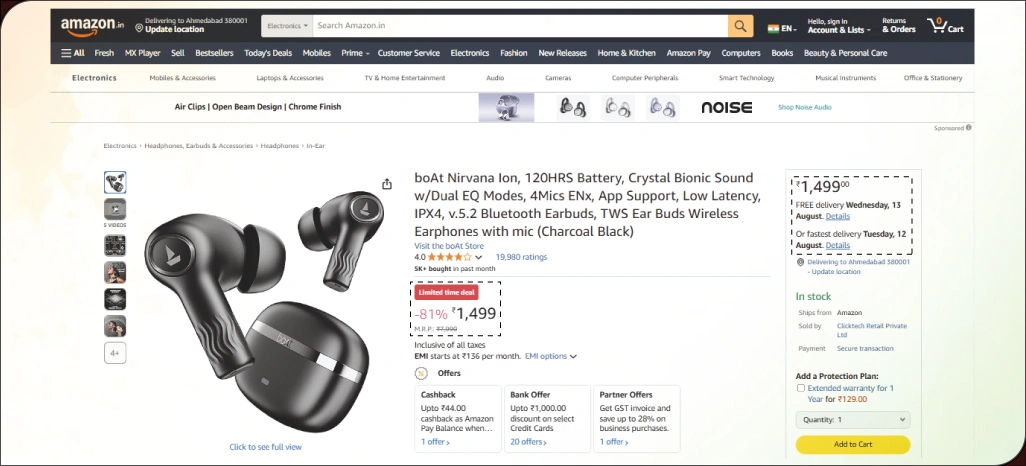This screenshot has width=1026, height=466.
Task: Click the Search Amazon.in input field
Action: 520,25
